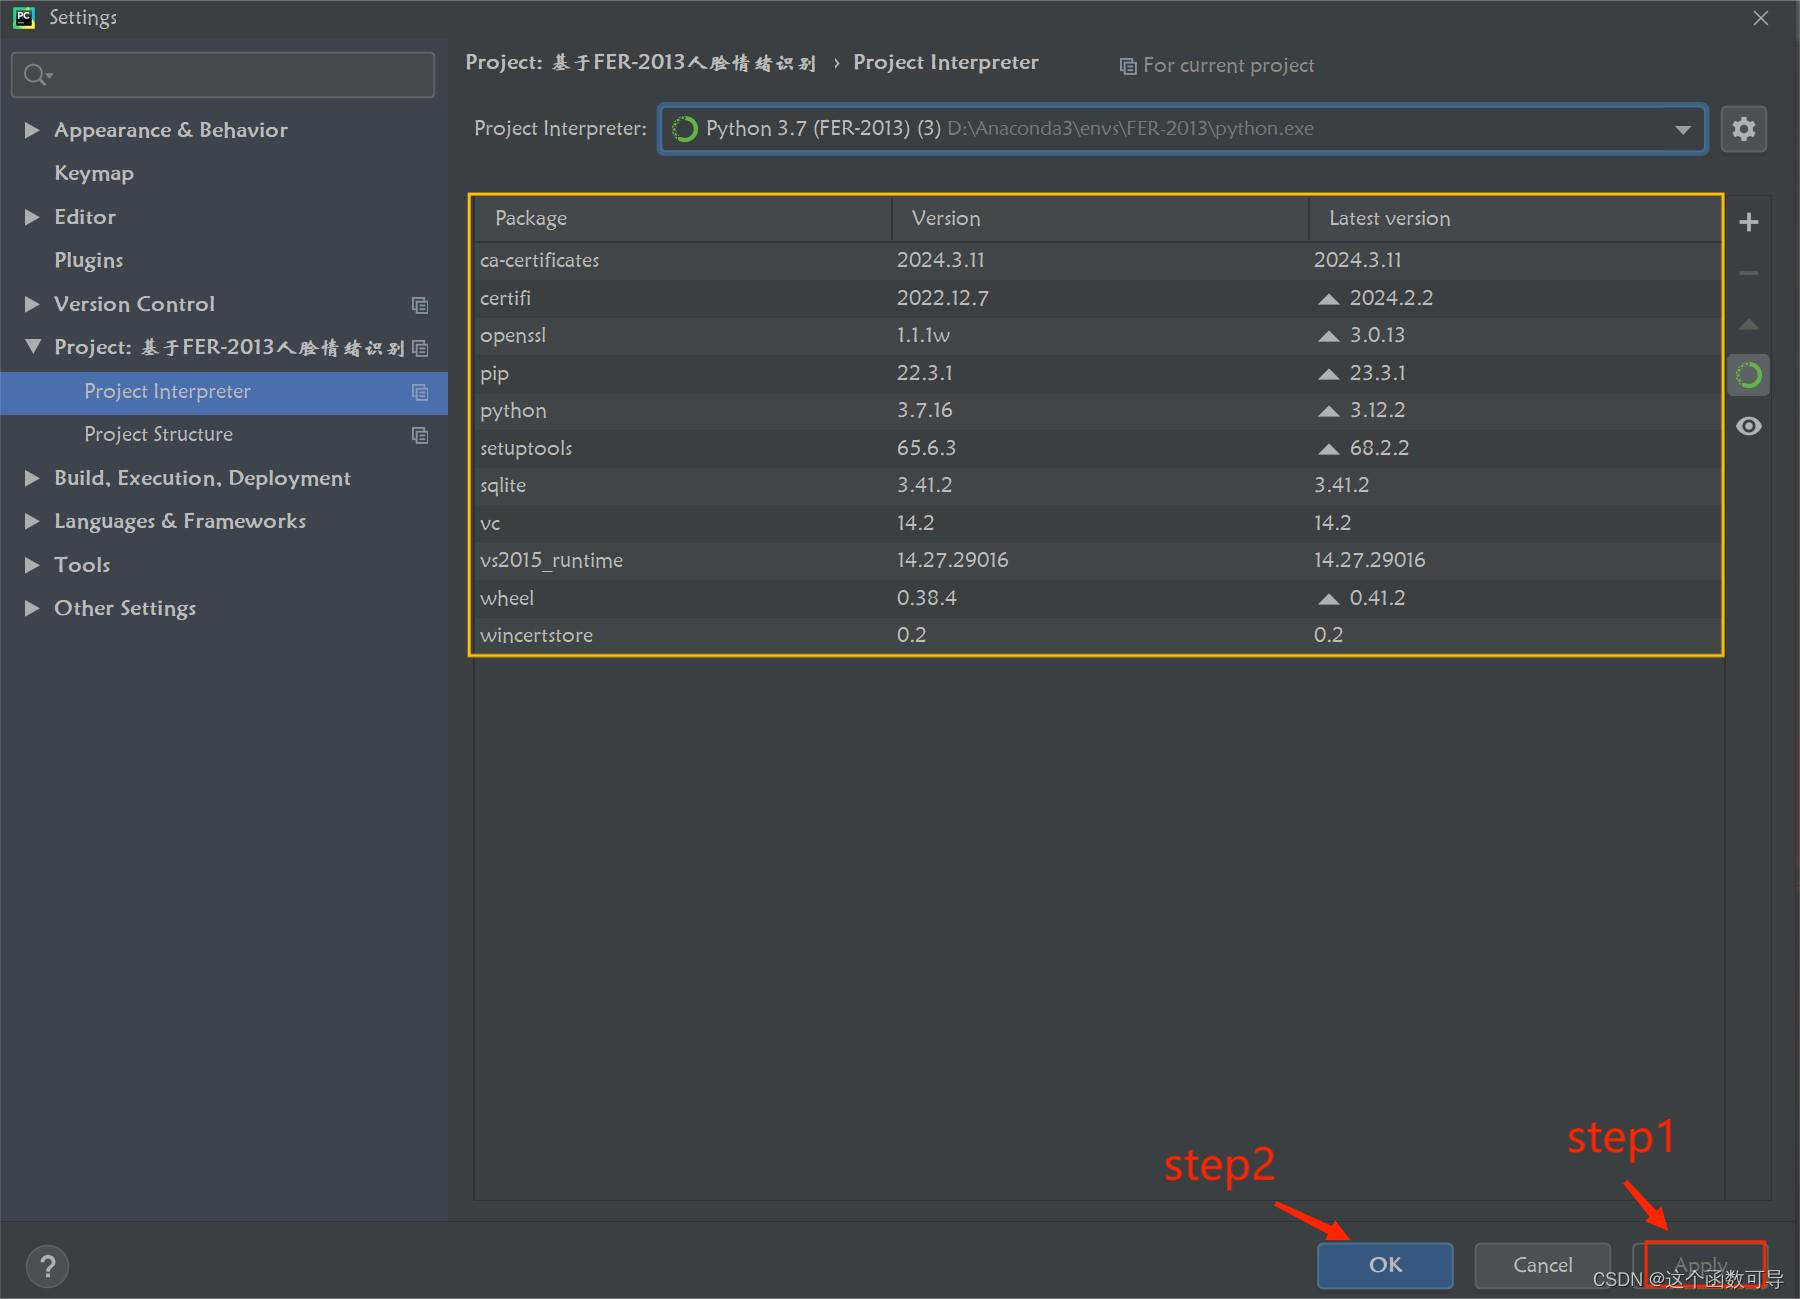
Task: Click the magnifier icon in the search box
Action: (x=34, y=74)
